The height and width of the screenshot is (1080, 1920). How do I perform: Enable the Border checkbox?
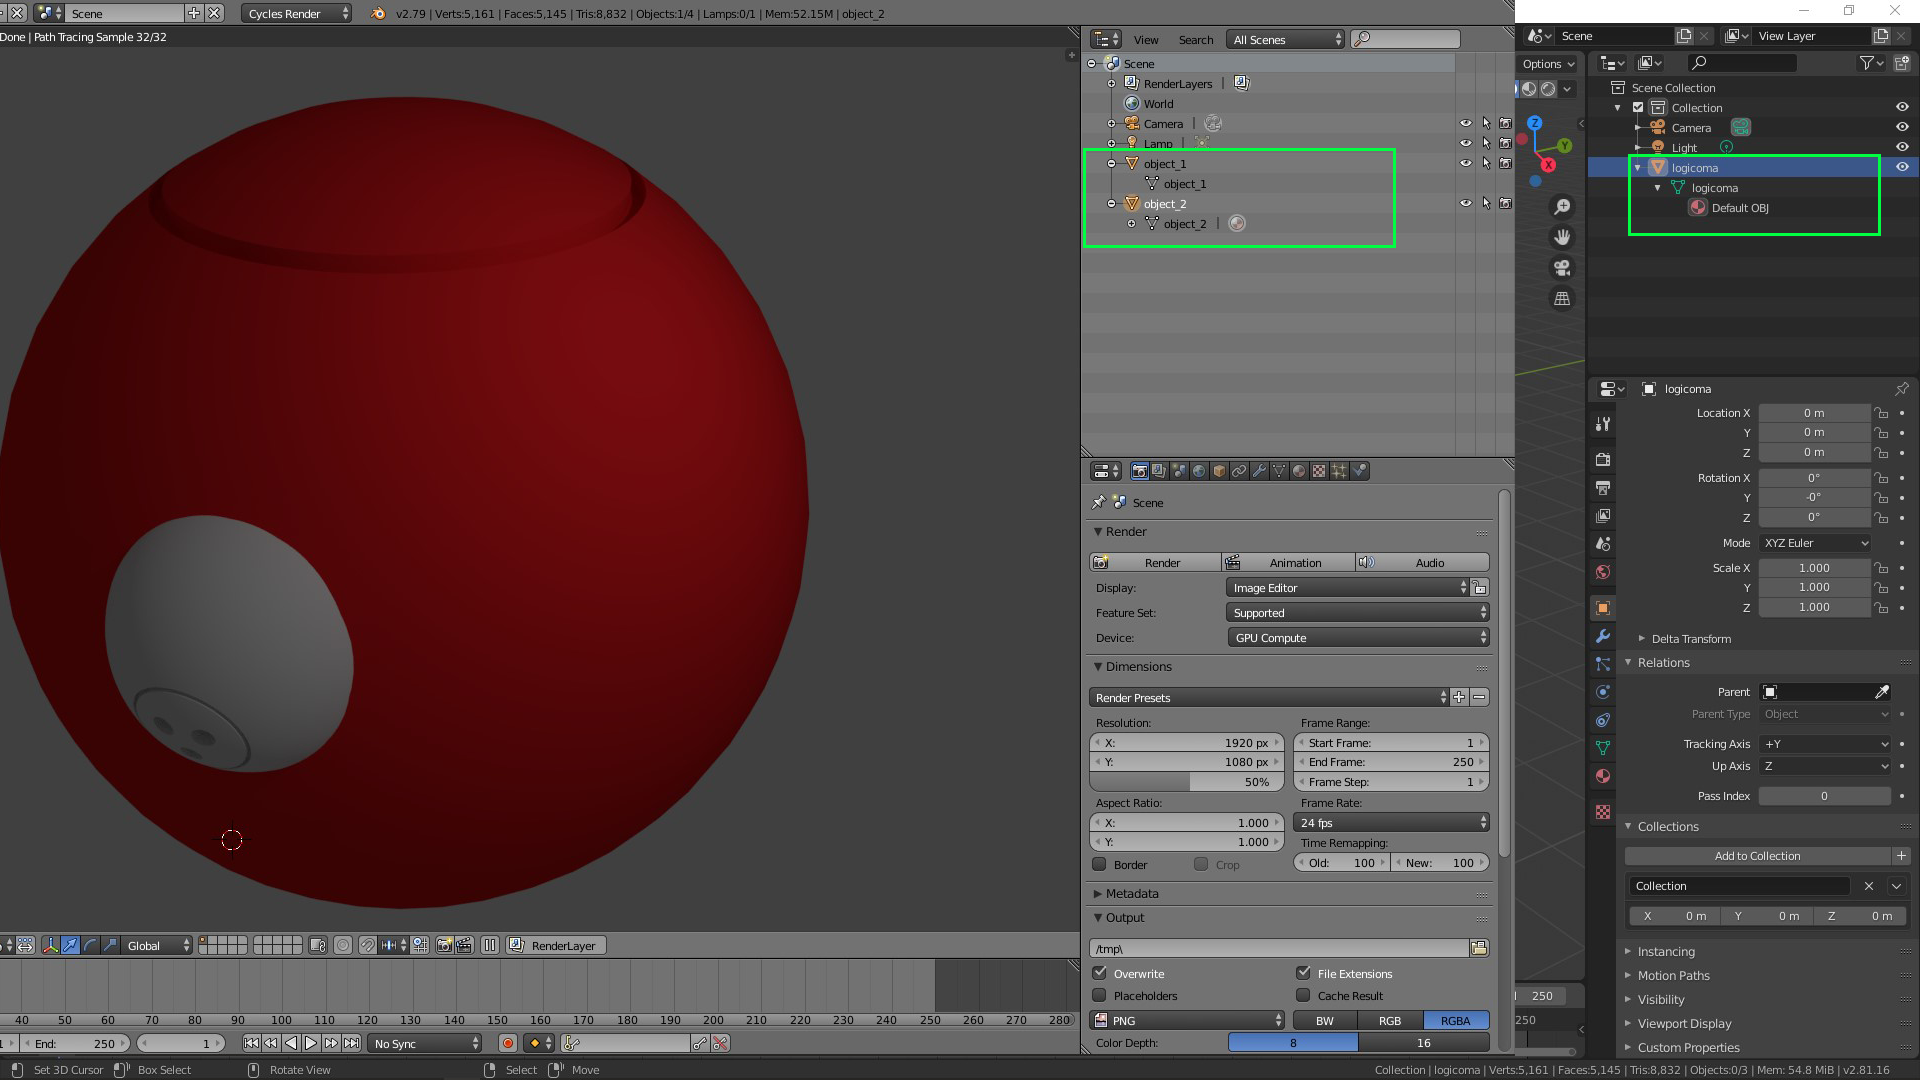[1100, 864]
